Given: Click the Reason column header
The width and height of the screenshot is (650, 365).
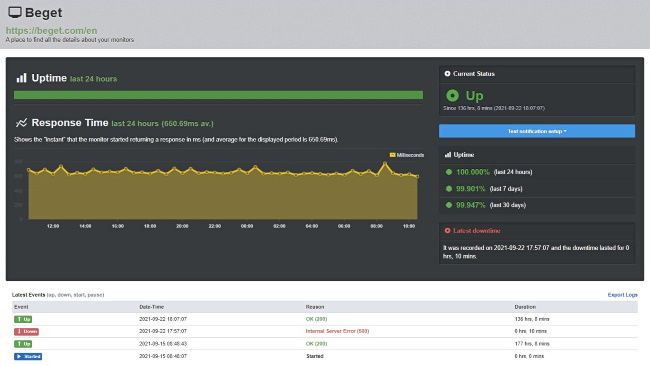Looking at the screenshot, I should (315, 307).
